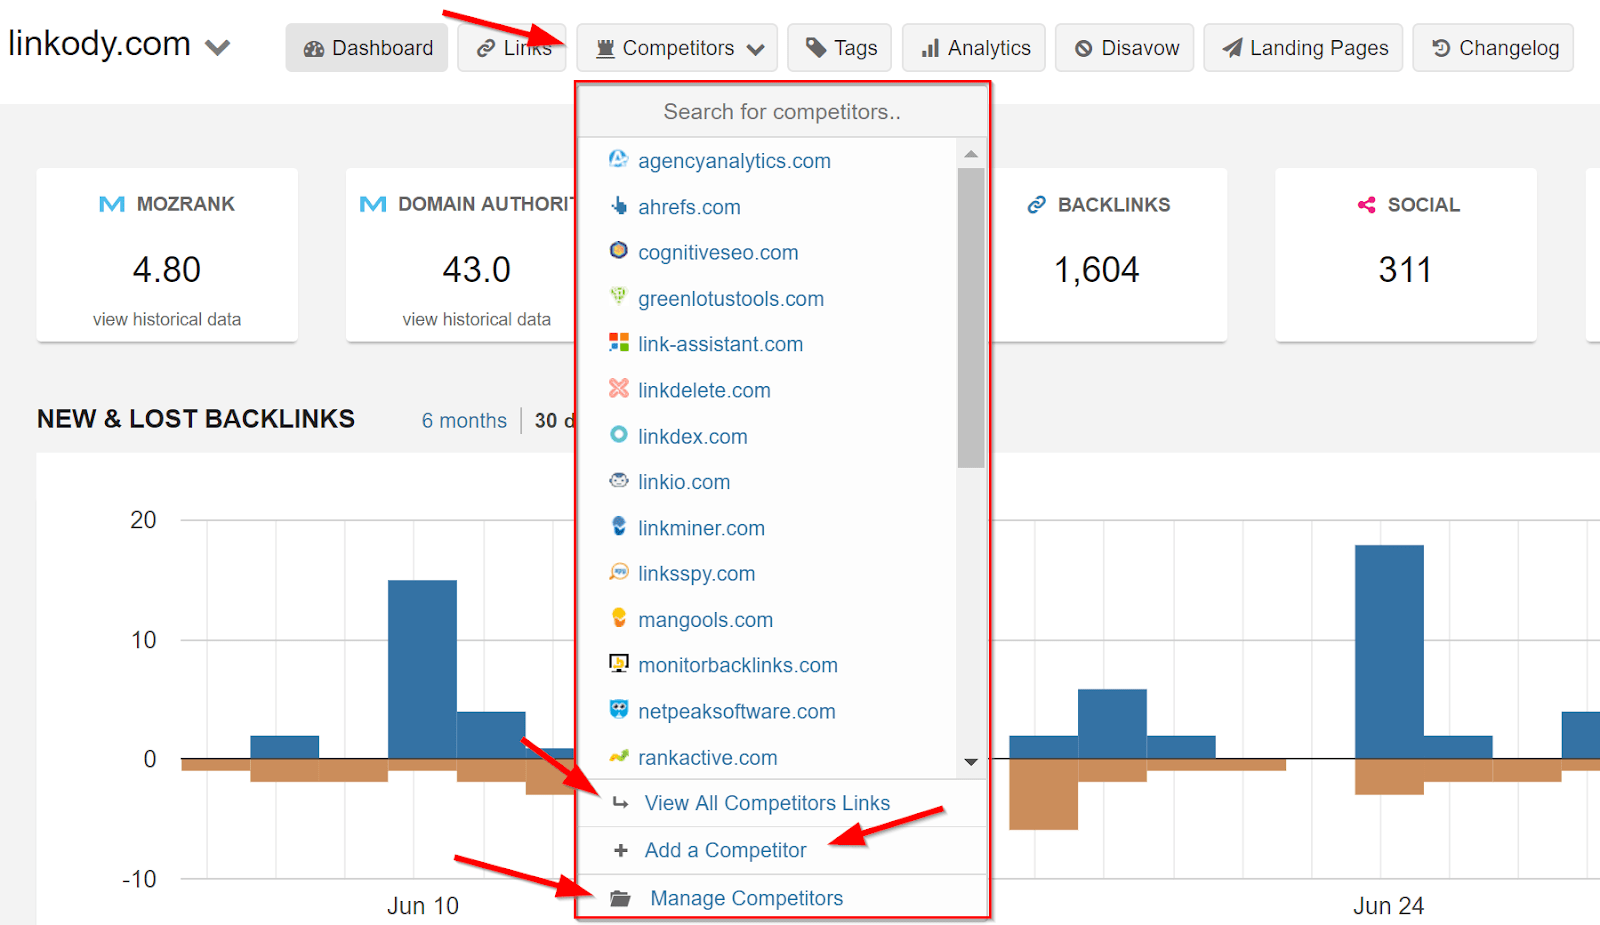Select View All Competitors Links
This screenshot has width=1600, height=925.
[766, 803]
